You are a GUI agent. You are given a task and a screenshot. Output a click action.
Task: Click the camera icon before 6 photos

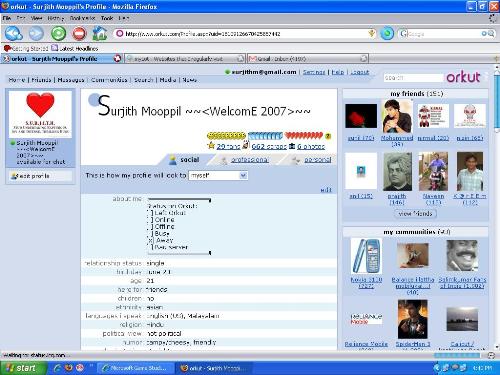tap(292, 146)
